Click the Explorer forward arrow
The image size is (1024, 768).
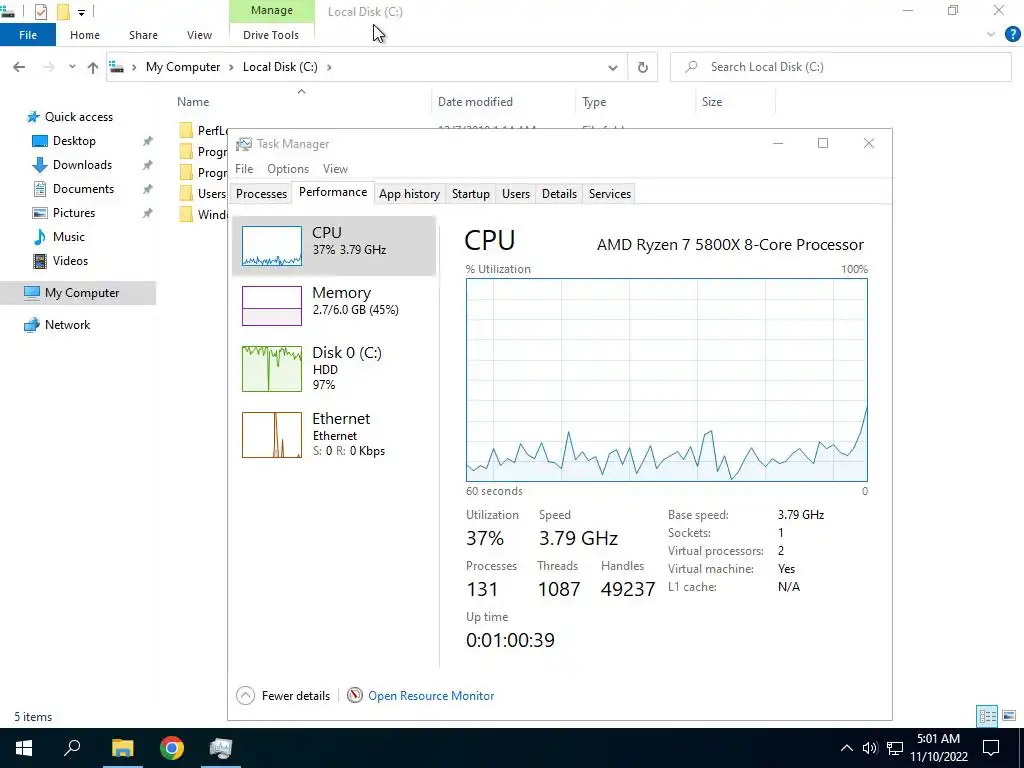(48, 67)
